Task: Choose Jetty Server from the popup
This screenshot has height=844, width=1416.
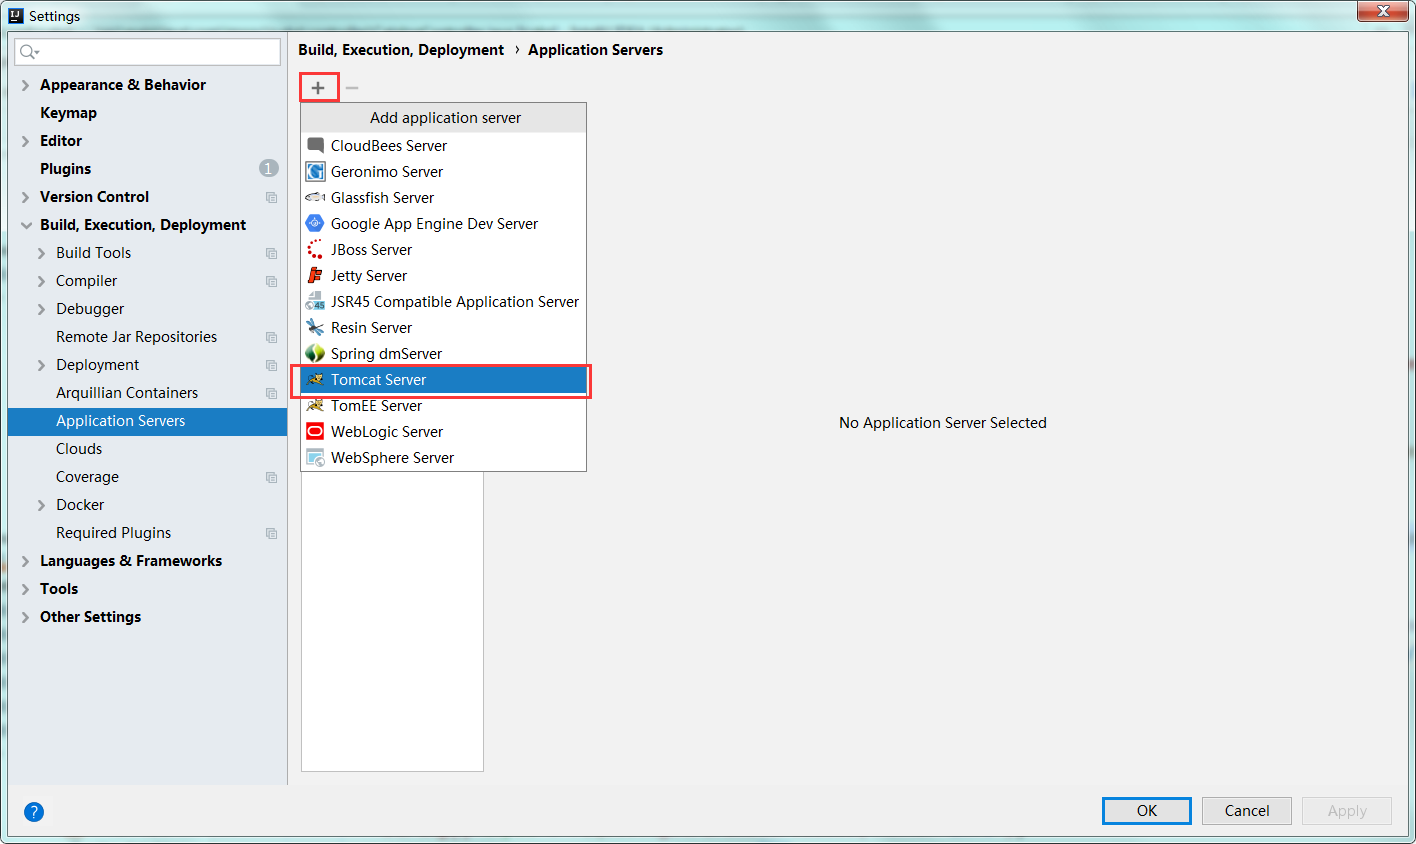Action: (444, 276)
